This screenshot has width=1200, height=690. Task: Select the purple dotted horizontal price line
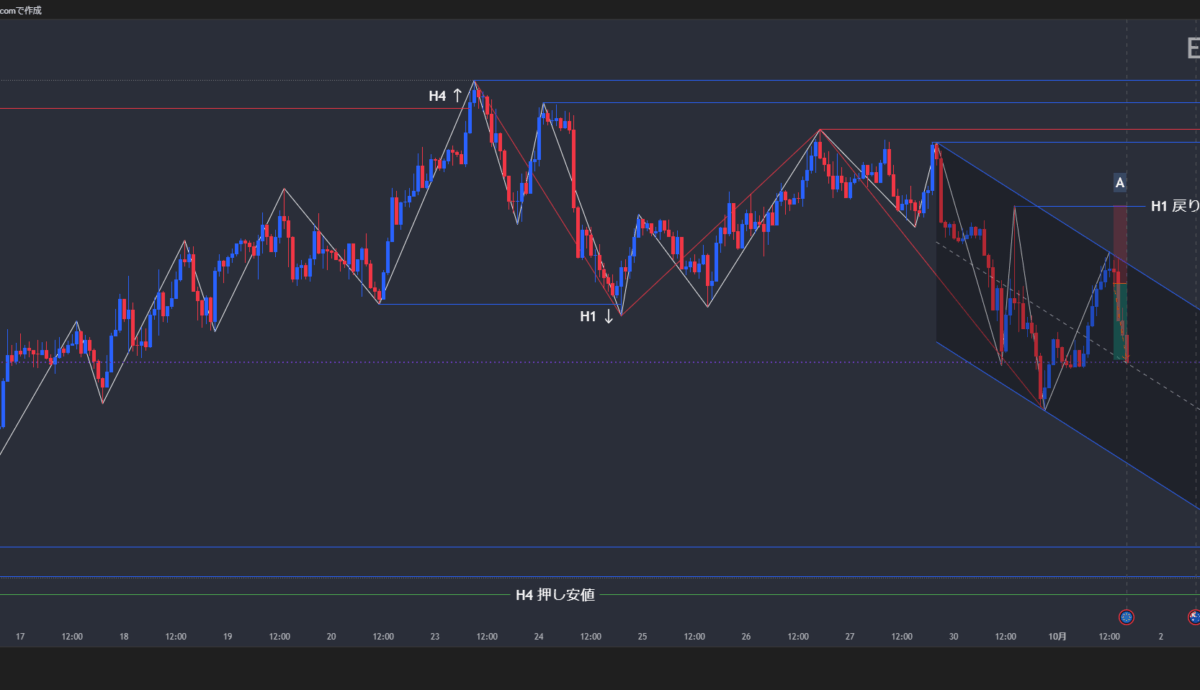[x=600, y=362]
